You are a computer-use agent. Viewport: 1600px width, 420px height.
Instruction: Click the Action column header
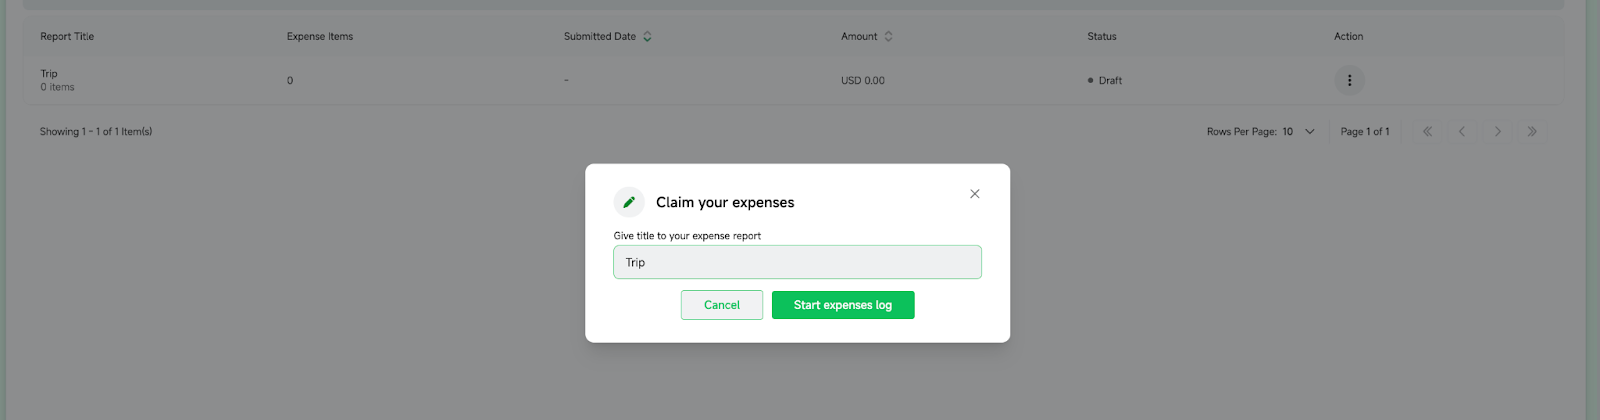(1348, 37)
